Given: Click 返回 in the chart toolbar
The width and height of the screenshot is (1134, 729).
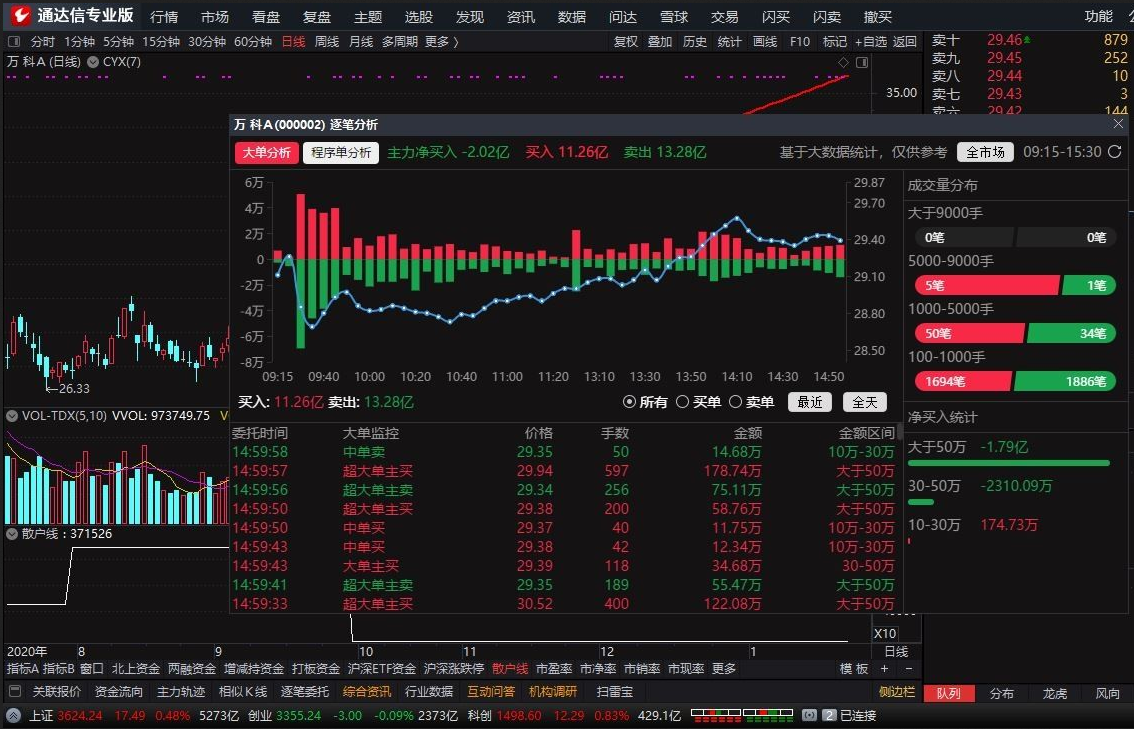Looking at the screenshot, I should [905, 42].
